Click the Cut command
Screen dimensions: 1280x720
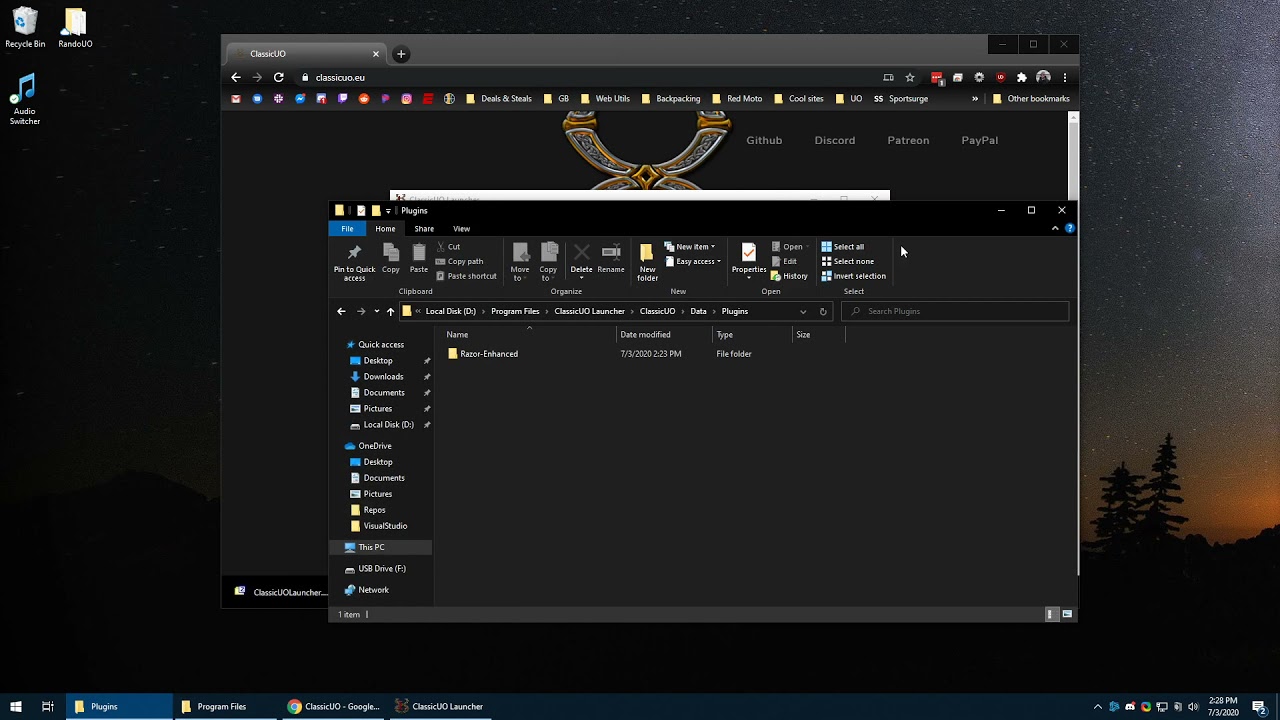click(x=448, y=247)
